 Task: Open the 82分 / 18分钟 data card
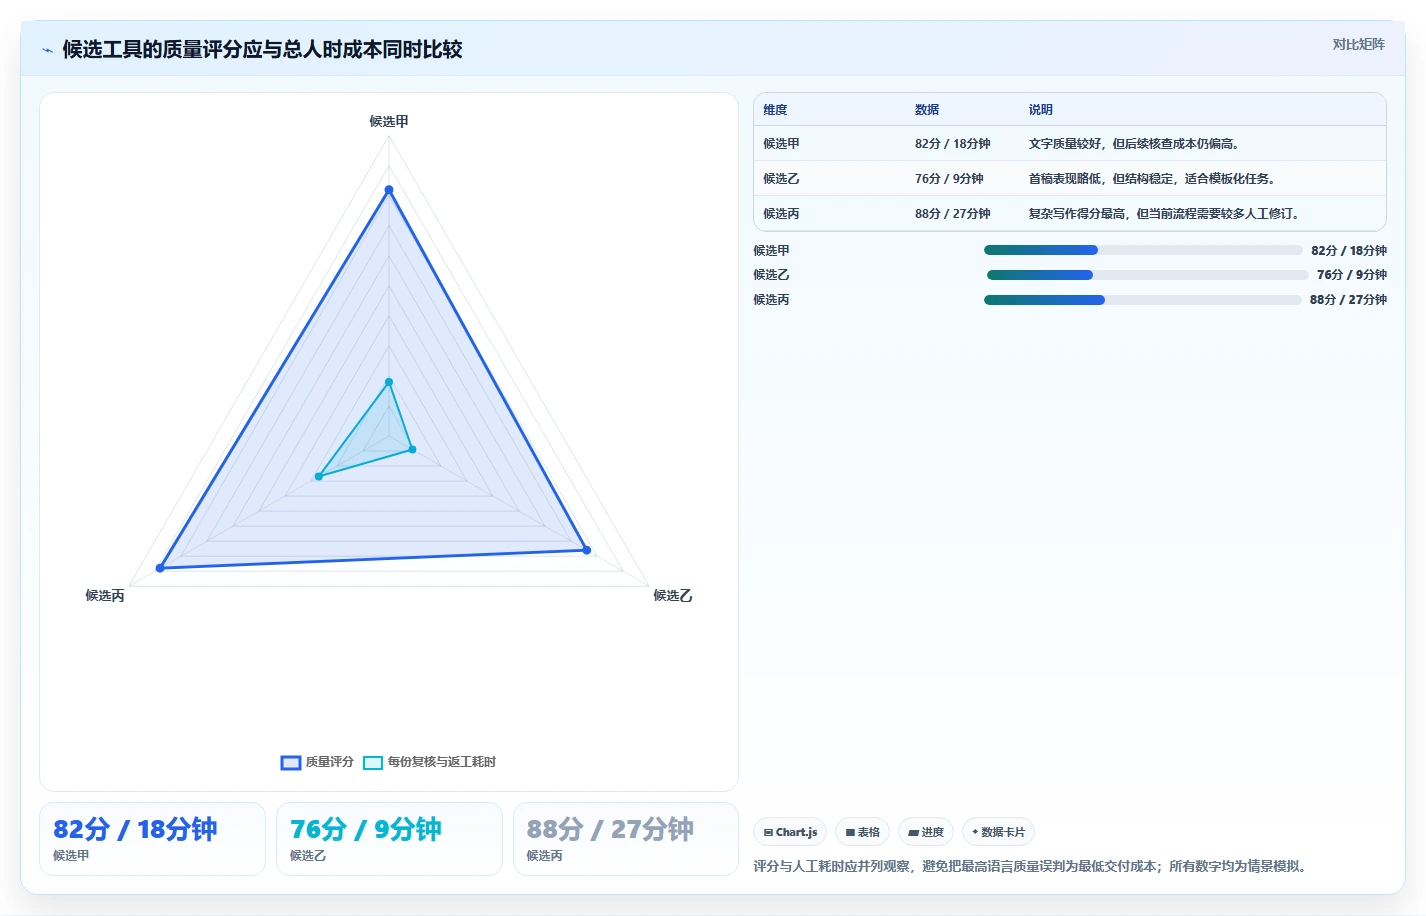[152, 839]
